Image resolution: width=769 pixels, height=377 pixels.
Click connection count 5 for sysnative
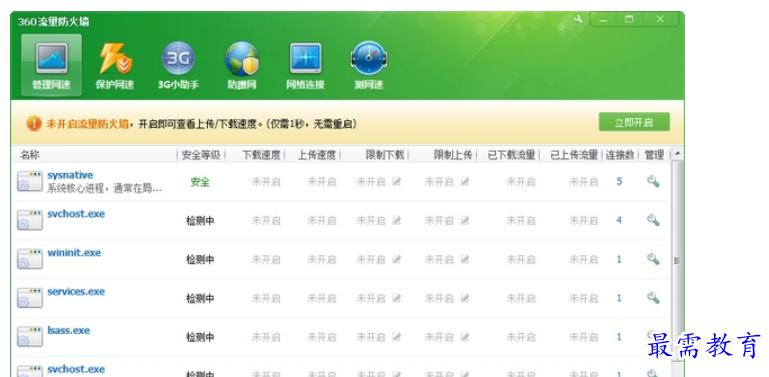(x=619, y=181)
